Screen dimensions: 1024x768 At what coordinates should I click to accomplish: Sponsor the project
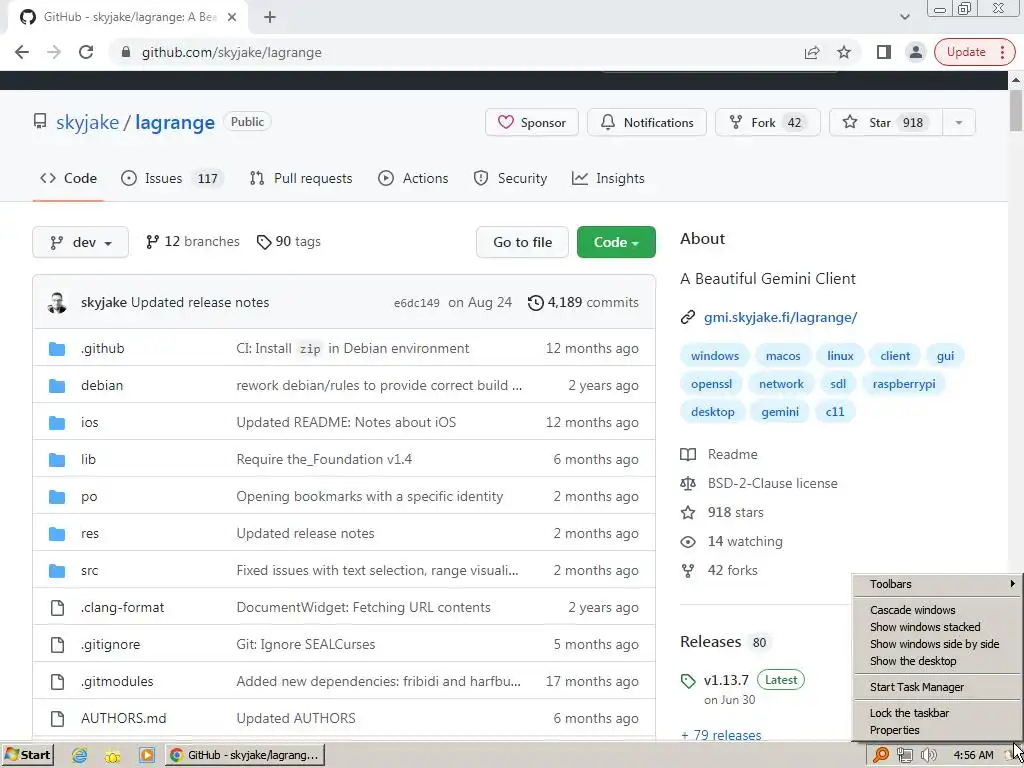532,122
